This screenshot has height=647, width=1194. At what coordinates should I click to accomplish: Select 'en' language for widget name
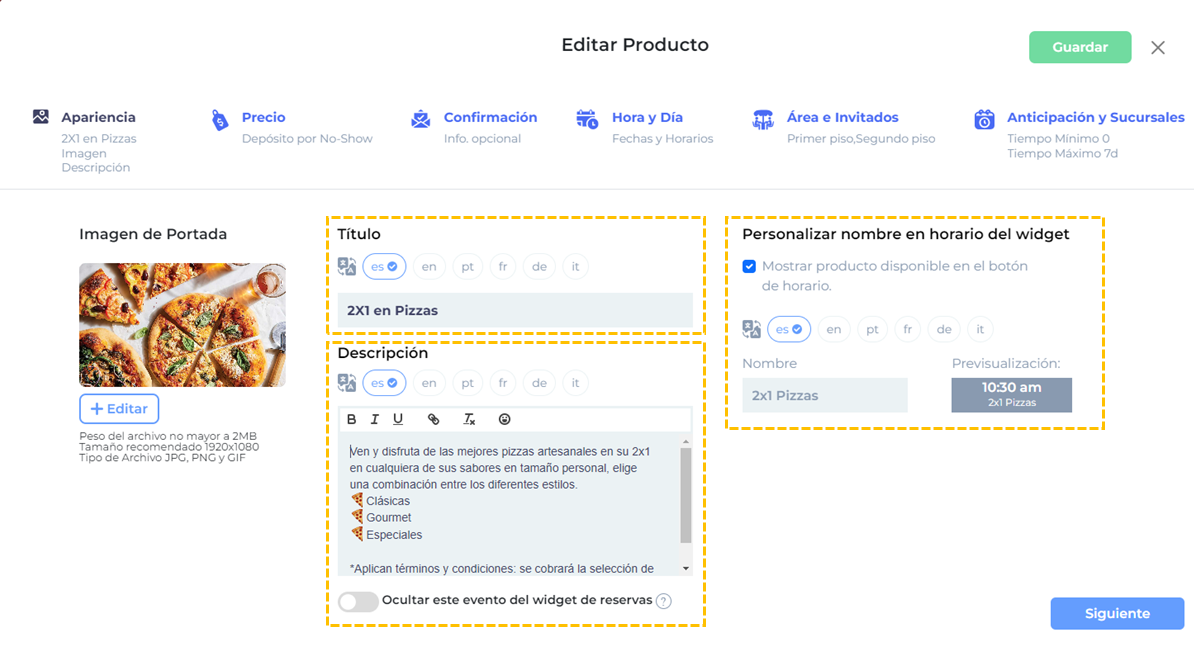(x=834, y=330)
